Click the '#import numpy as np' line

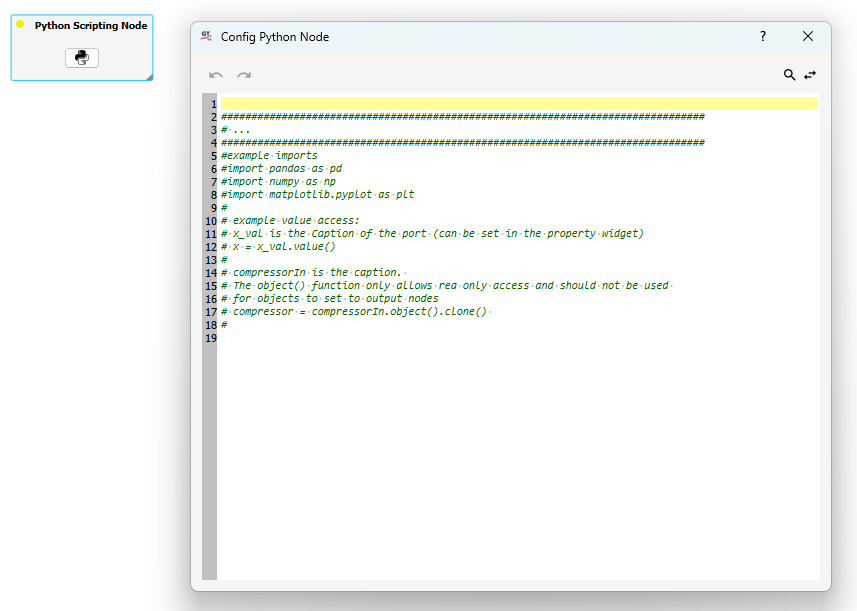pyautogui.click(x=278, y=181)
